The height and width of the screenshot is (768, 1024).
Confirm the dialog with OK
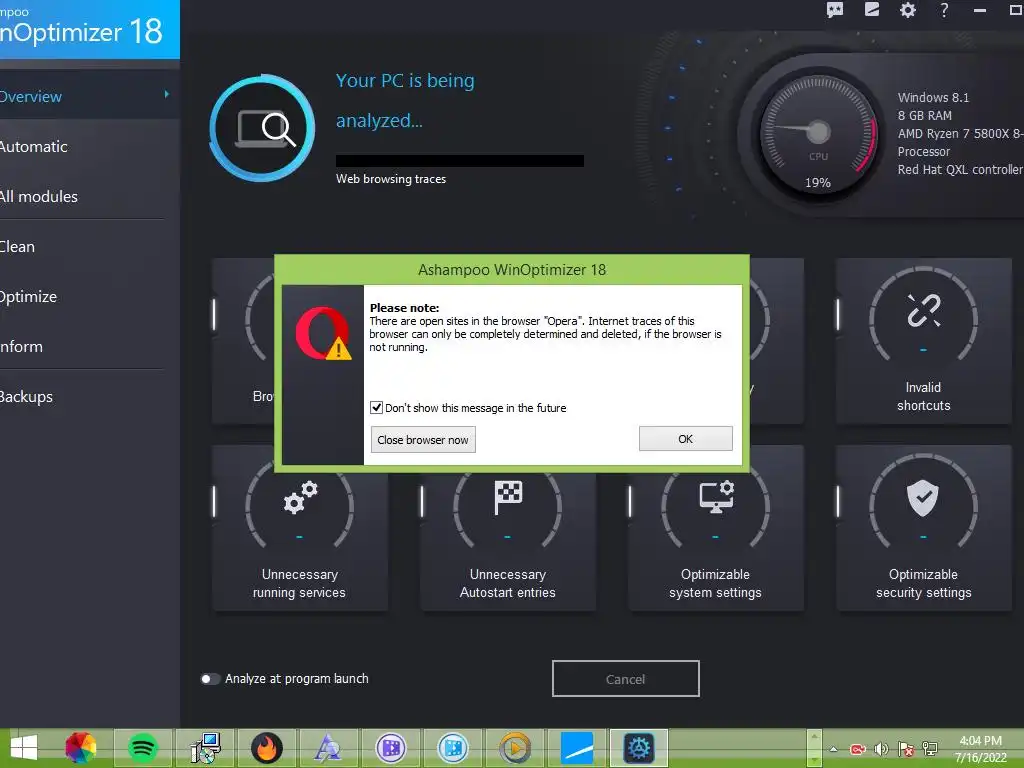(x=686, y=439)
